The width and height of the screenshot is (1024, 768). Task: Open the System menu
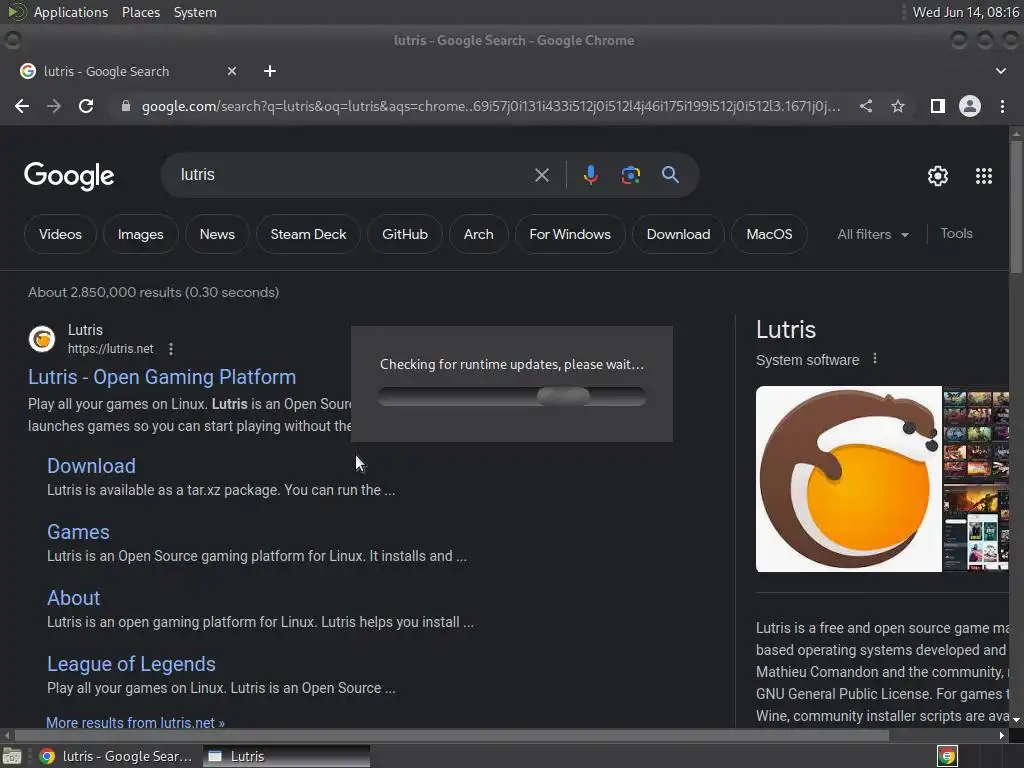pyautogui.click(x=195, y=12)
